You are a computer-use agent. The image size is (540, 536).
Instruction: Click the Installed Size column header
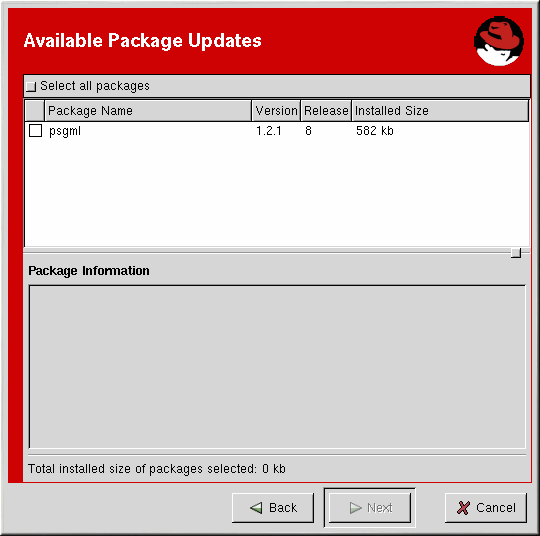coord(440,111)
